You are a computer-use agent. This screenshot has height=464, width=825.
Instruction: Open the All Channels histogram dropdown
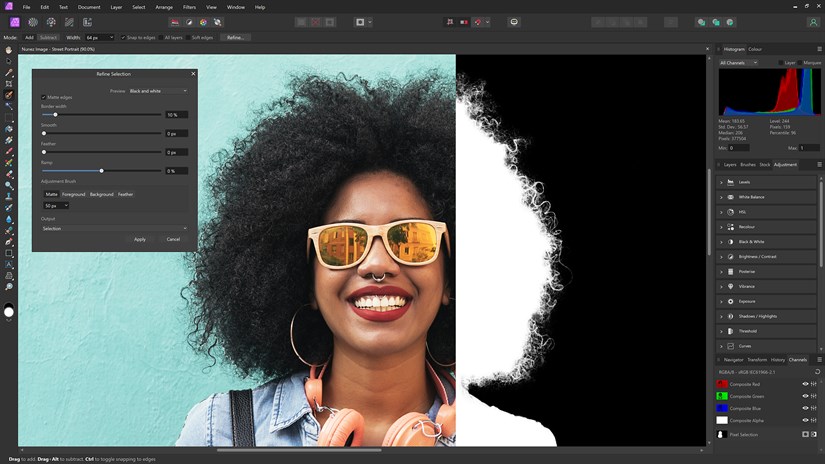pyautogui.click(x=738, y=63)
